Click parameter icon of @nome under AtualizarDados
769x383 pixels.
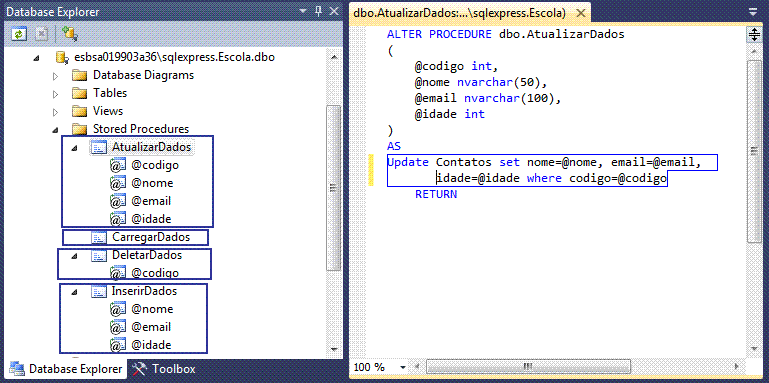118,183
